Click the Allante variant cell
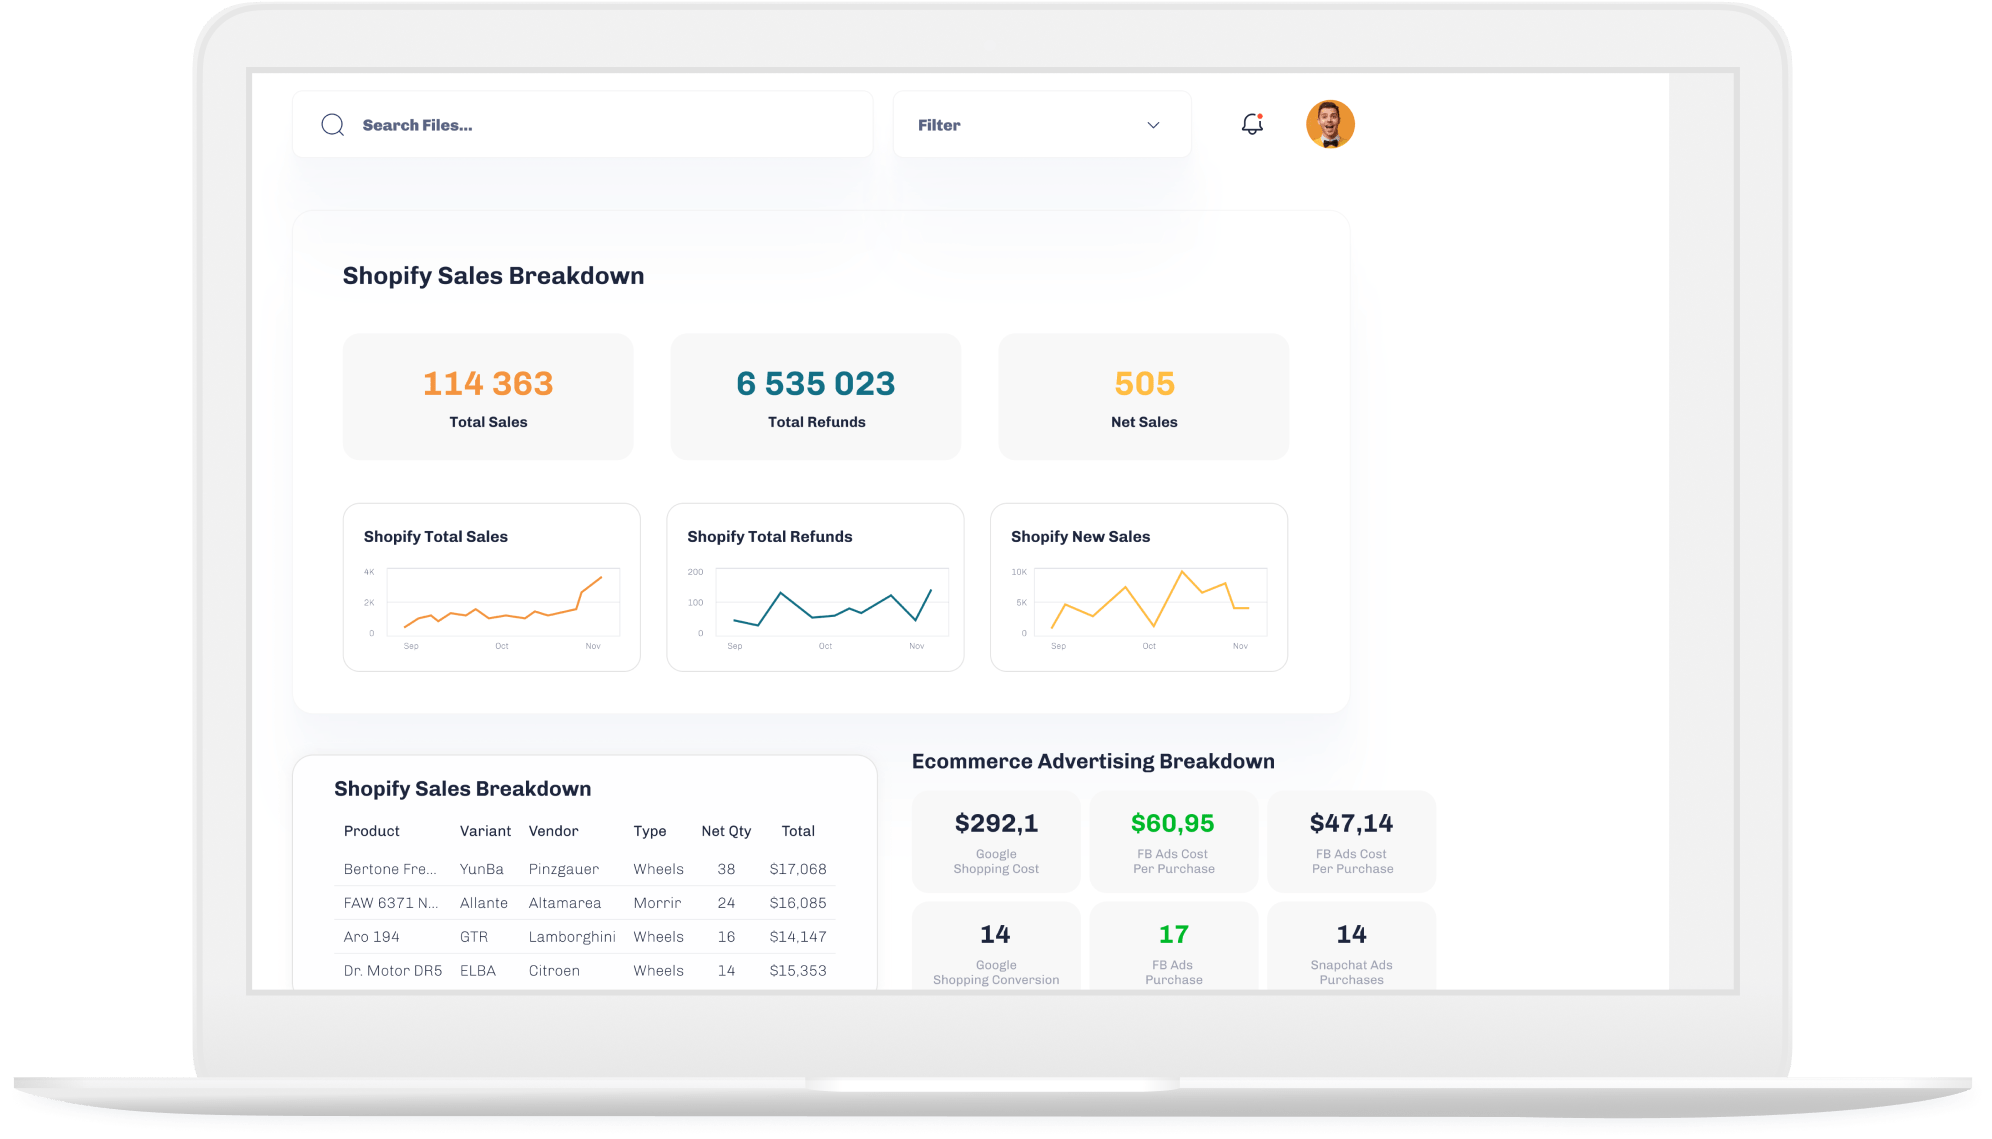Screen dimensions: 1992x1139 pos(484,903)
